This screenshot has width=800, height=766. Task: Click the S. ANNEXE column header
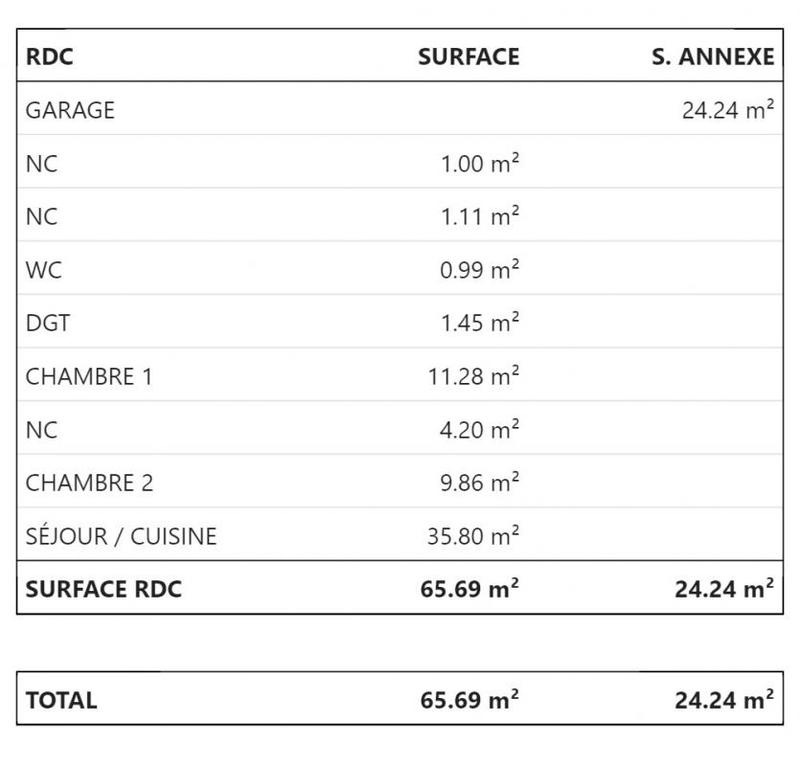712,57
